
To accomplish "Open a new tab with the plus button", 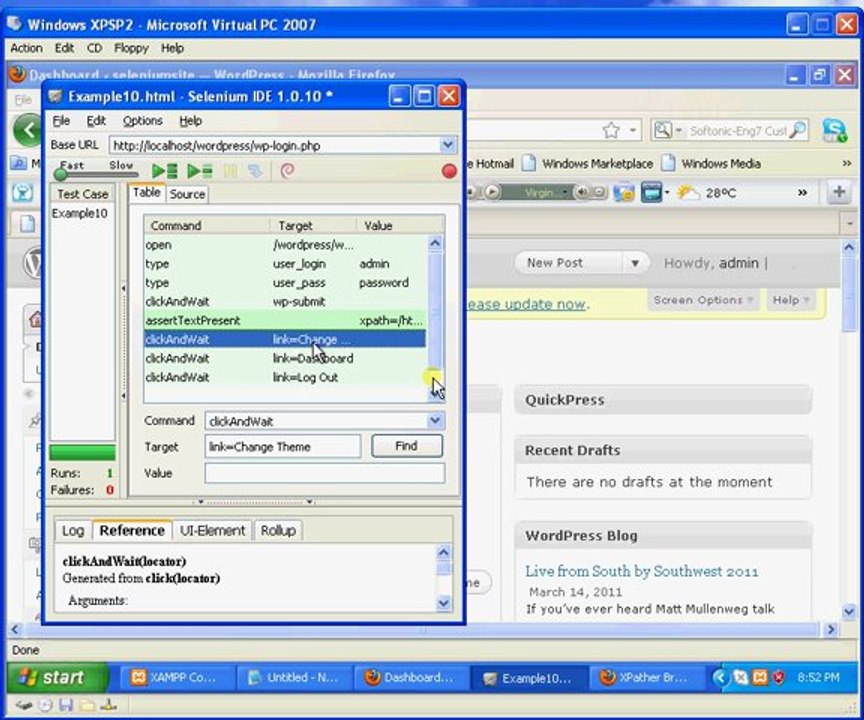I will (839, 192).
